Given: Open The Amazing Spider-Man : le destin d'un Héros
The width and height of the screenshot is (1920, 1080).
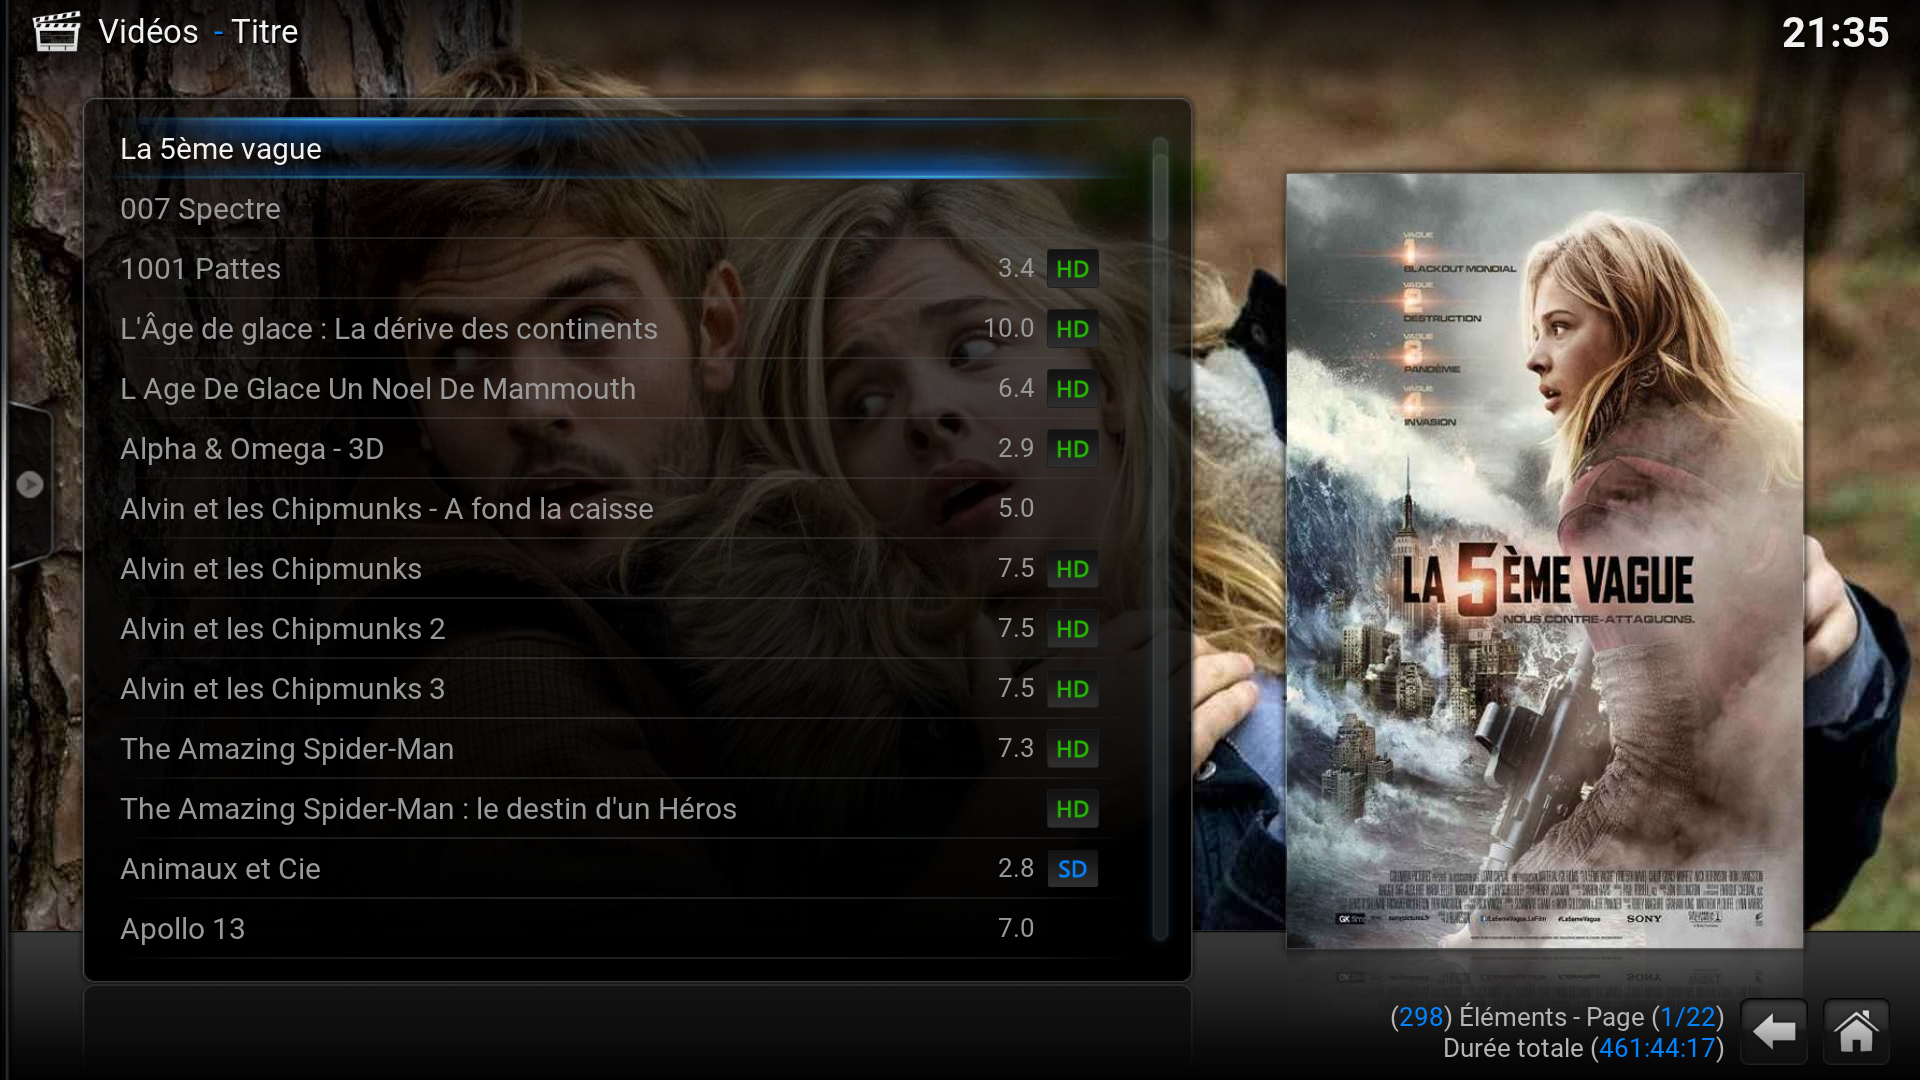Looking at the screenshot, I should (620, 809).
